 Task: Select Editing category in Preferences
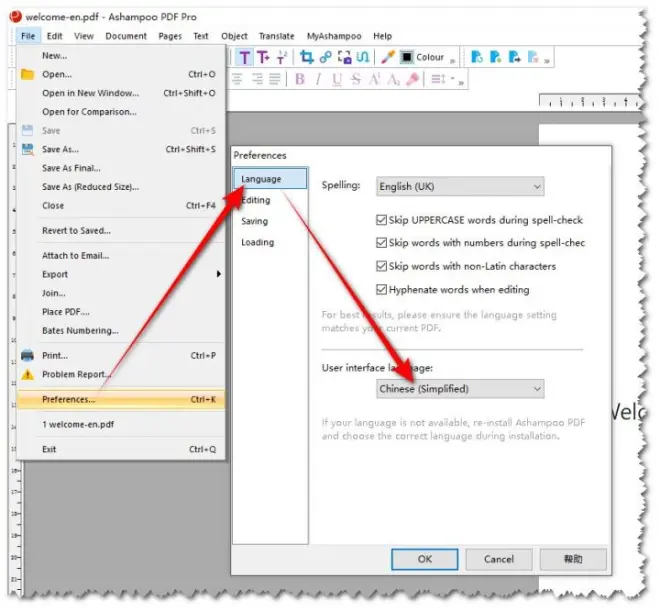[270, 200]
